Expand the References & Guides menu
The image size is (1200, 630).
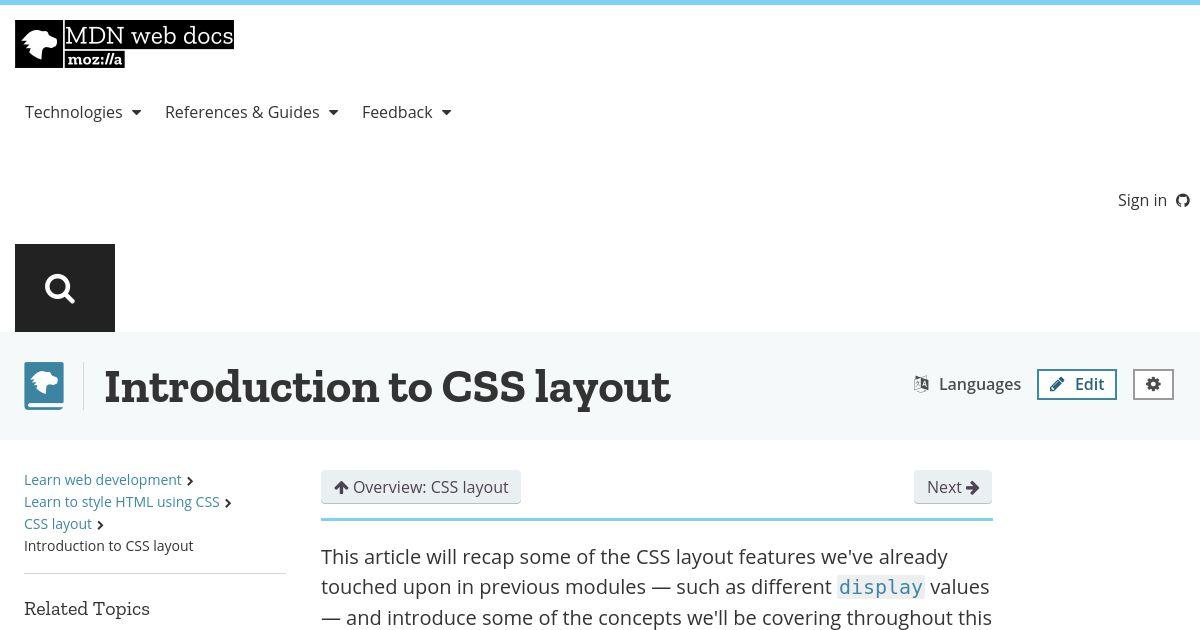(252, 112)
